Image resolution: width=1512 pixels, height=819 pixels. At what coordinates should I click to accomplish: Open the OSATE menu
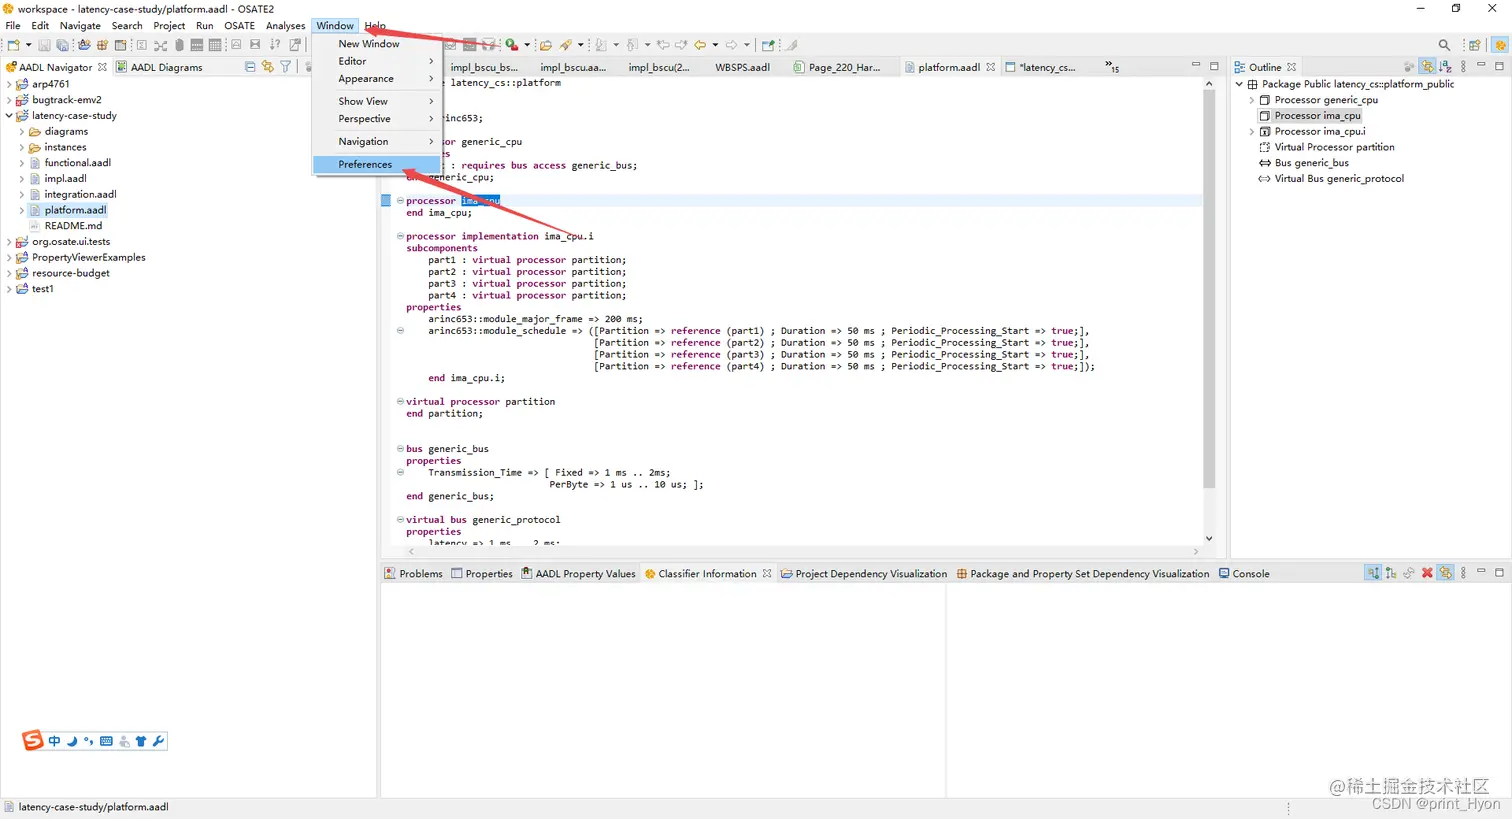pos(239,26)
